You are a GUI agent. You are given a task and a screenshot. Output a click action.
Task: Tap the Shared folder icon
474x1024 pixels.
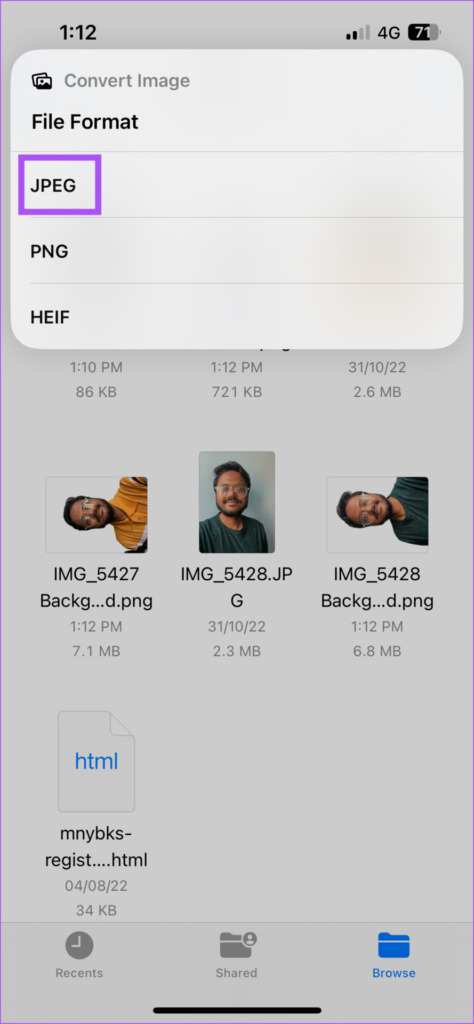click(238, 945)
